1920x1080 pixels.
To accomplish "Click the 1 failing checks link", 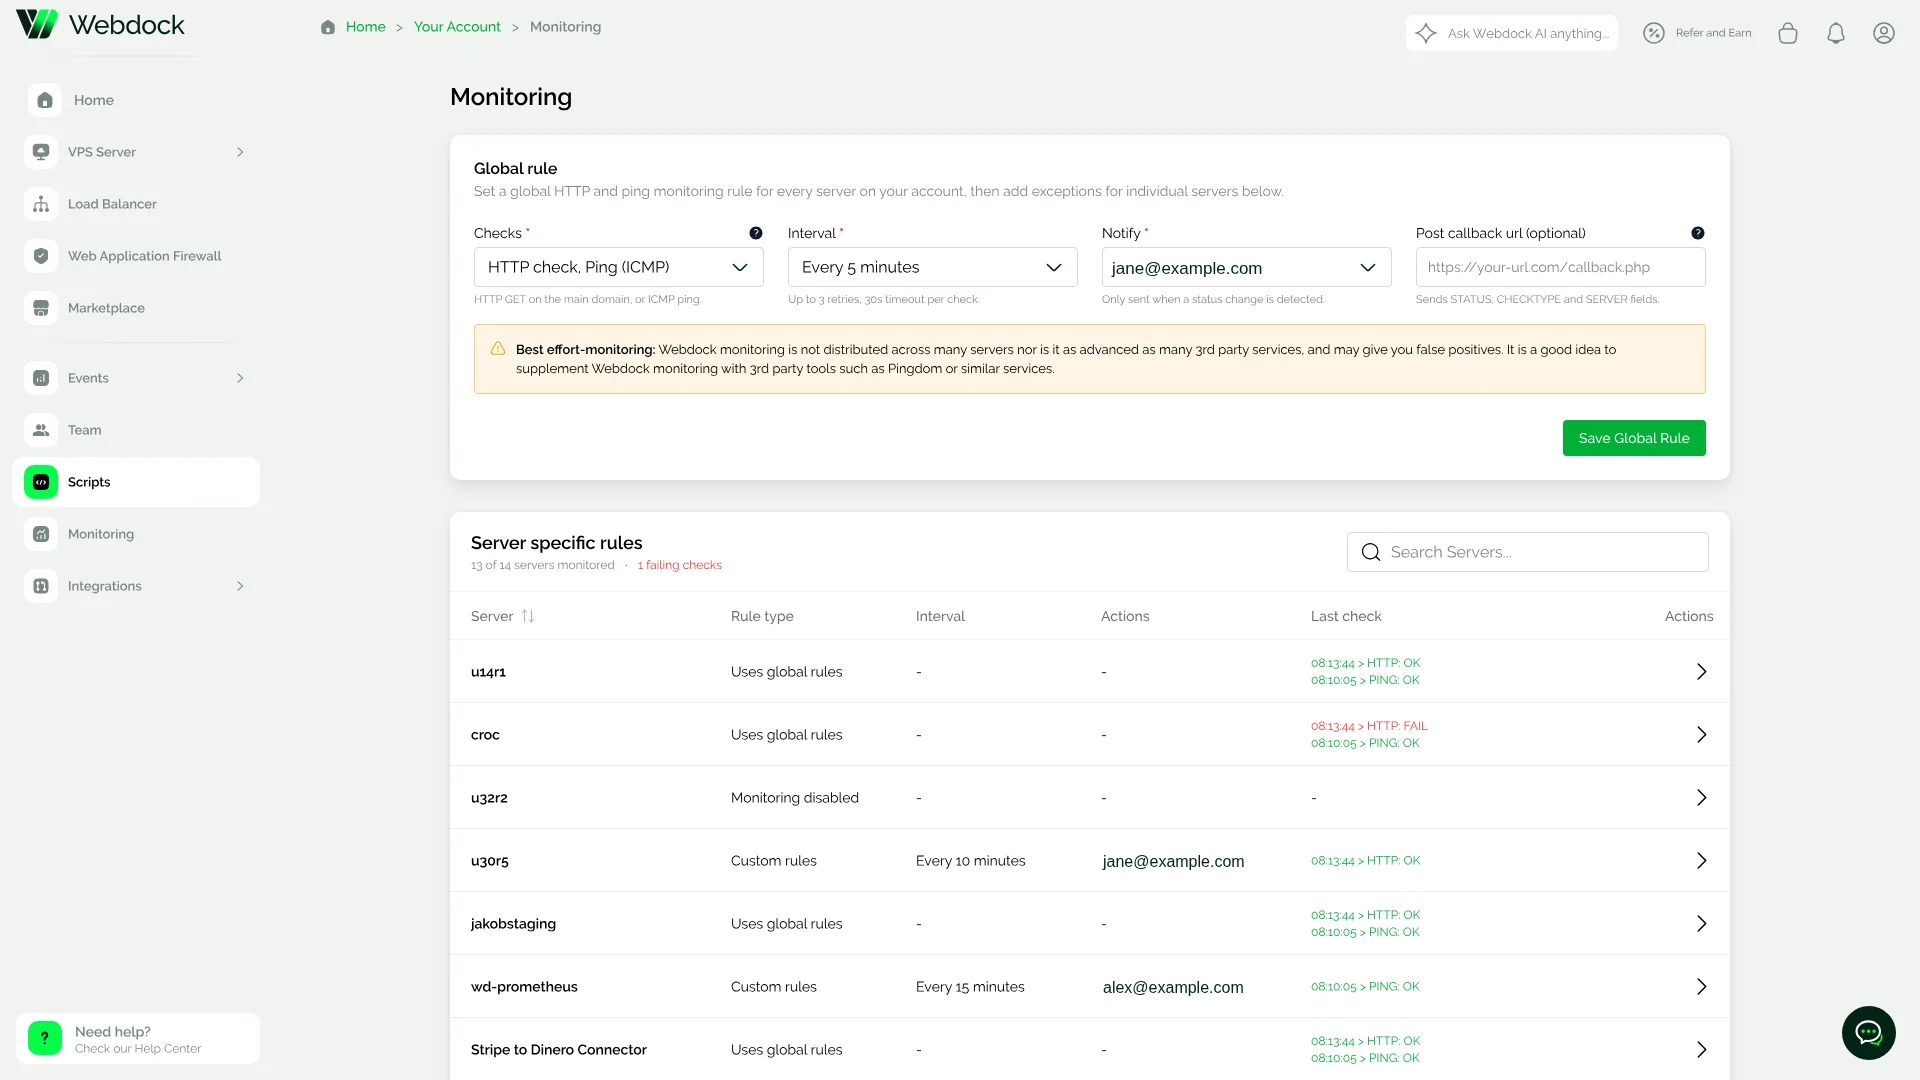I will pyautogui.click(x=679, y=565).
